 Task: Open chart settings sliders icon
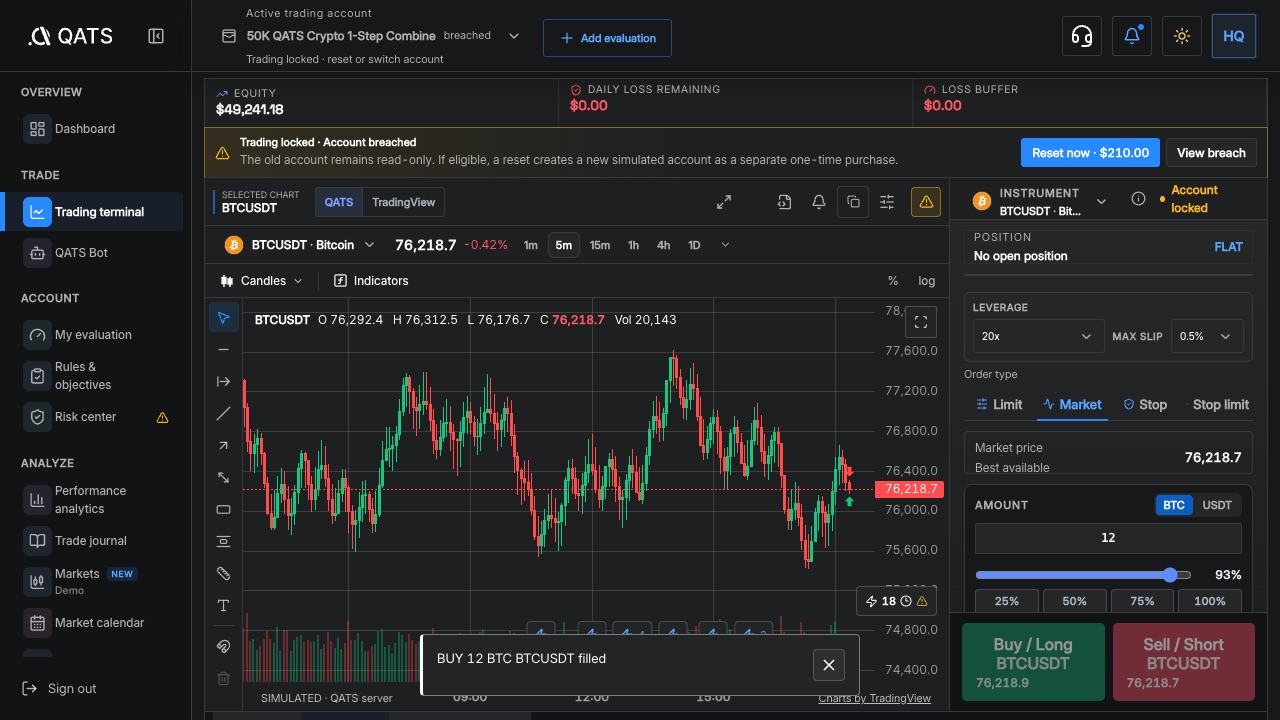pyautogui.click(x=887, y=202)
